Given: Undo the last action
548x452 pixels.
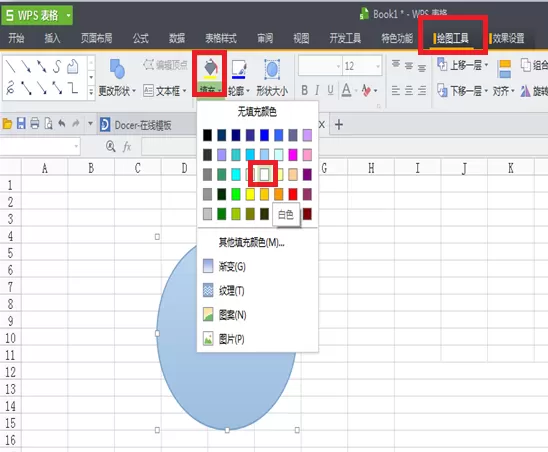Looking at the screenshot, I should point(62,123).
